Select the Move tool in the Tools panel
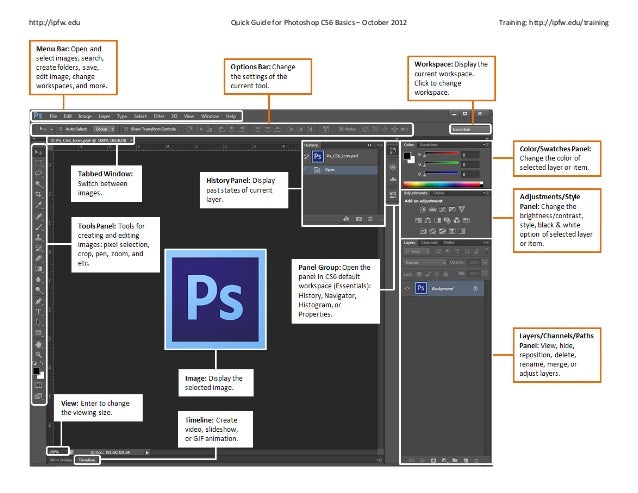The image size is (638, 493). pyautogui.click(x=38, y=152)
